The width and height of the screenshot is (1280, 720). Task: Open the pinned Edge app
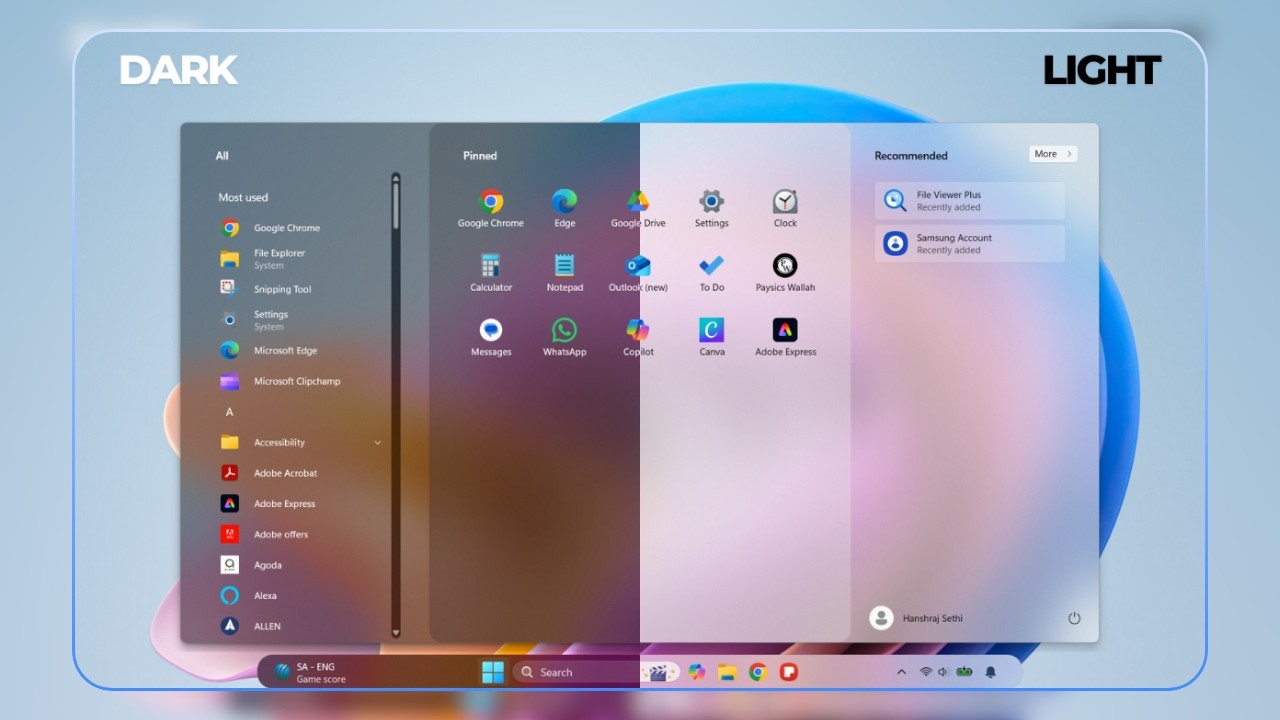point(565,209)
